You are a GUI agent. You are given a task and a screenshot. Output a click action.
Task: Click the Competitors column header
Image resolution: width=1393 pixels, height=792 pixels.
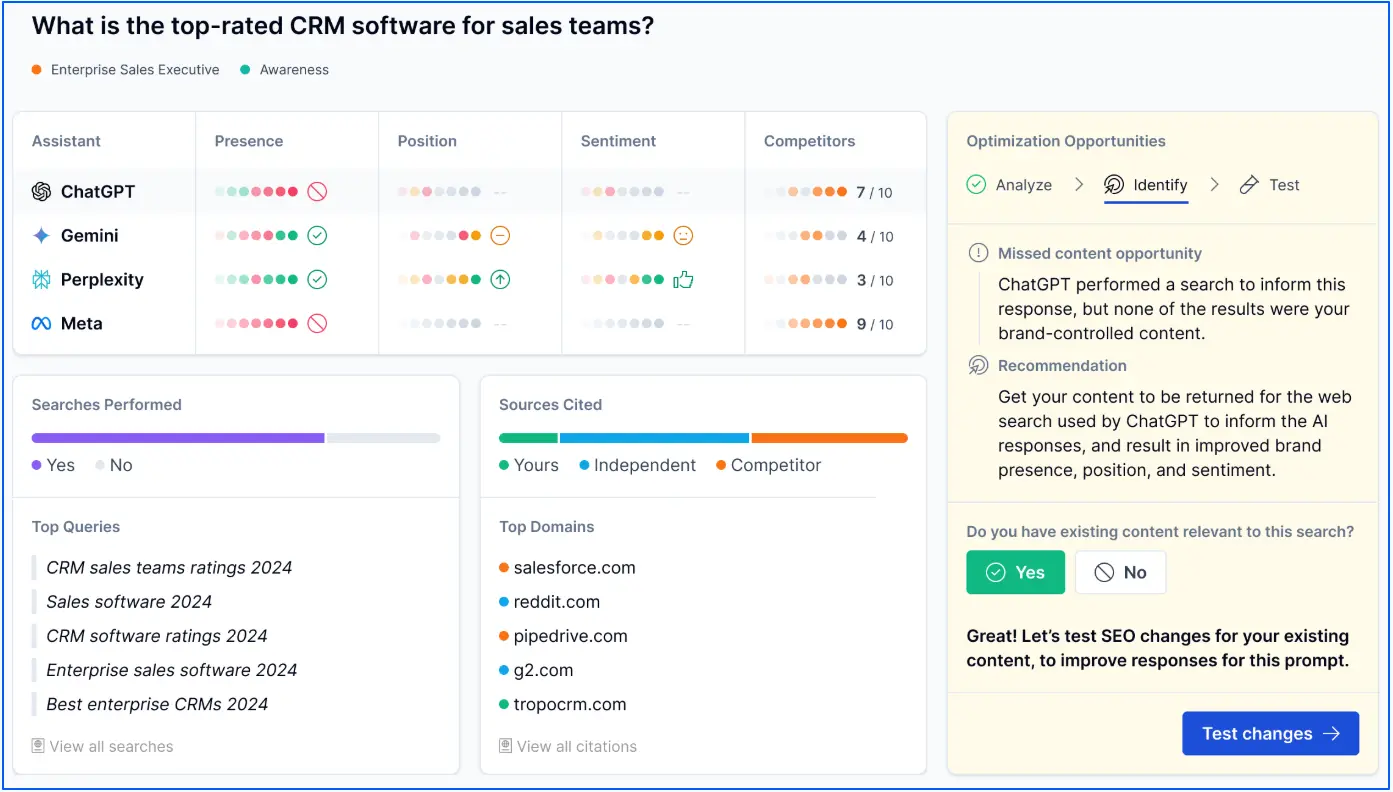pos(810,141)
